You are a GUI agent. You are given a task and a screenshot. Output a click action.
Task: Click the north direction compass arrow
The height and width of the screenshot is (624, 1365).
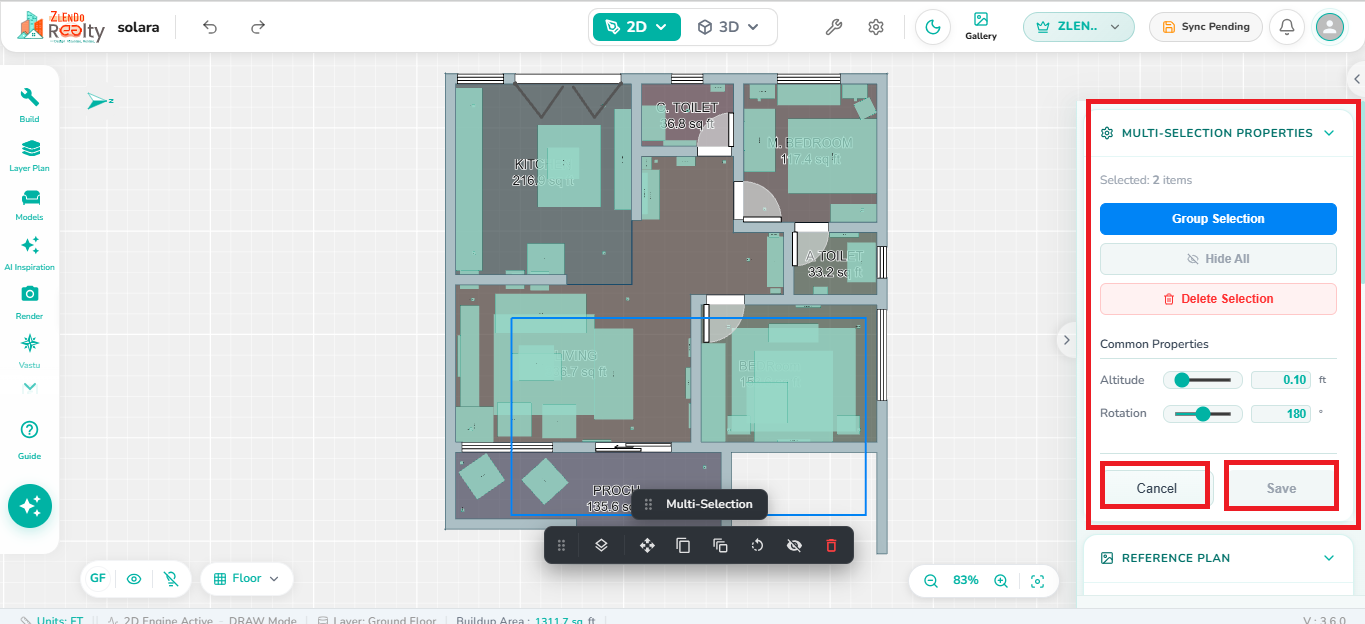coord(99,101)
